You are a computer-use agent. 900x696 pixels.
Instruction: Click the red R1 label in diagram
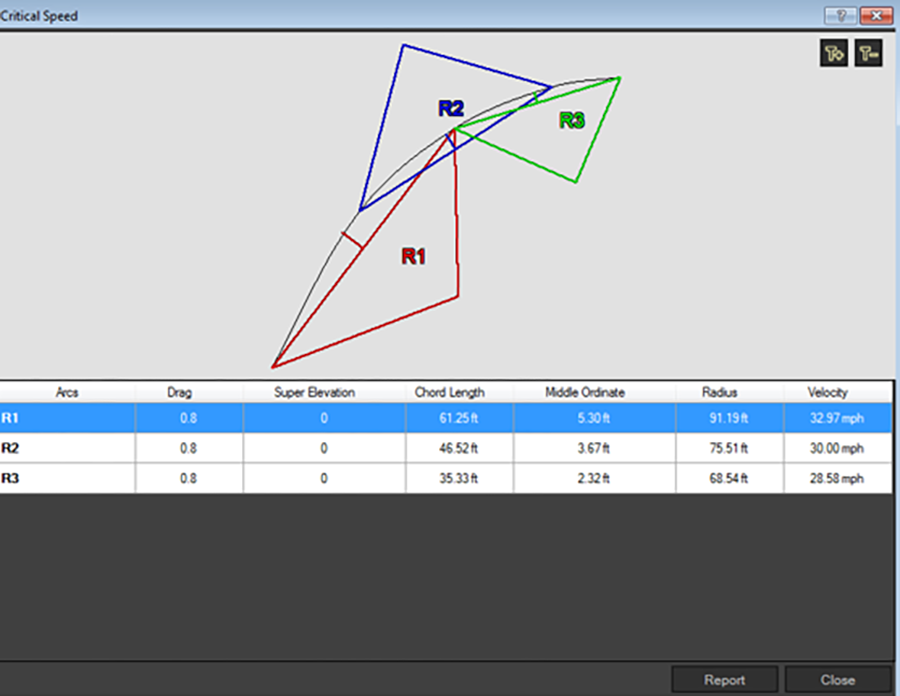click(x=413, y=256)
